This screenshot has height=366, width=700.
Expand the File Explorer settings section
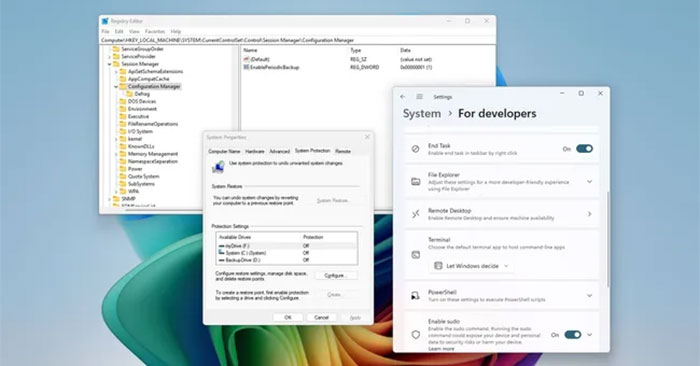pos(589,182)
